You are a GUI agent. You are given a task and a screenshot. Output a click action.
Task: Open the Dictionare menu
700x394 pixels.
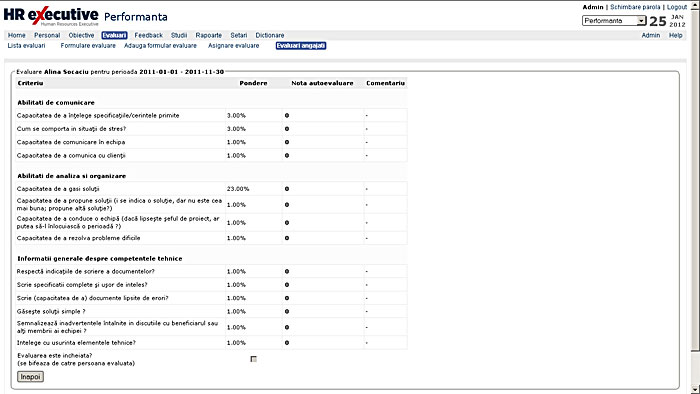coord(270,35)
